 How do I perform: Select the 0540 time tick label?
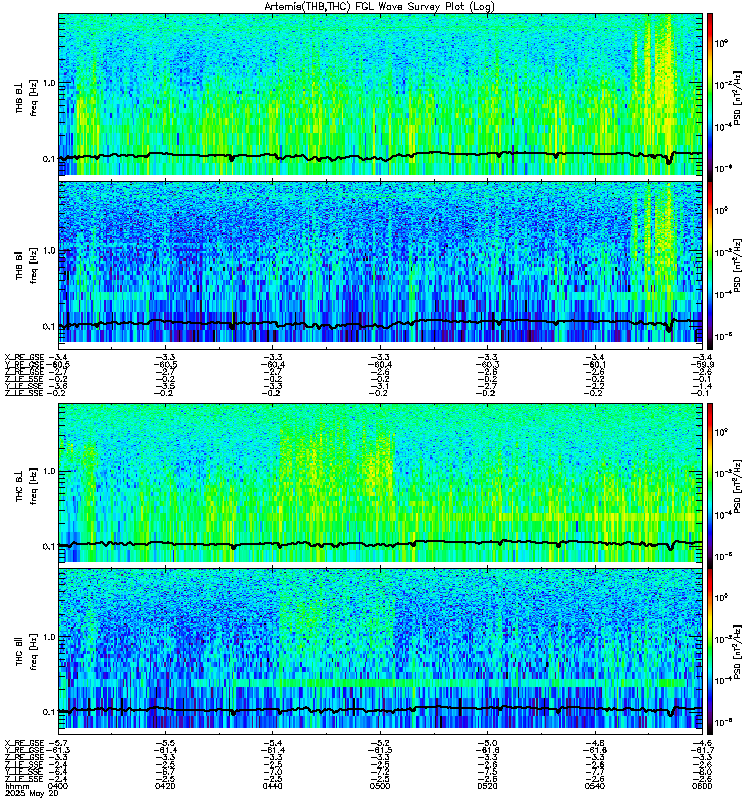click(594, 786)
